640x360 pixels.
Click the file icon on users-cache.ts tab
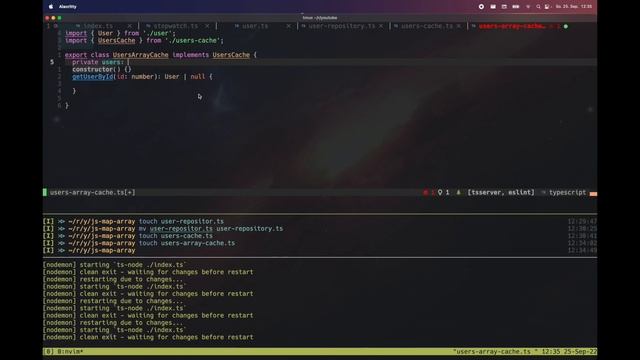click(396, 26)
